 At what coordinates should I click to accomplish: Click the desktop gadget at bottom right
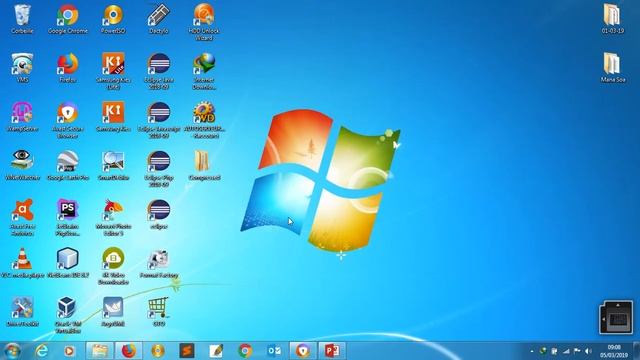(x=616, y=317)
